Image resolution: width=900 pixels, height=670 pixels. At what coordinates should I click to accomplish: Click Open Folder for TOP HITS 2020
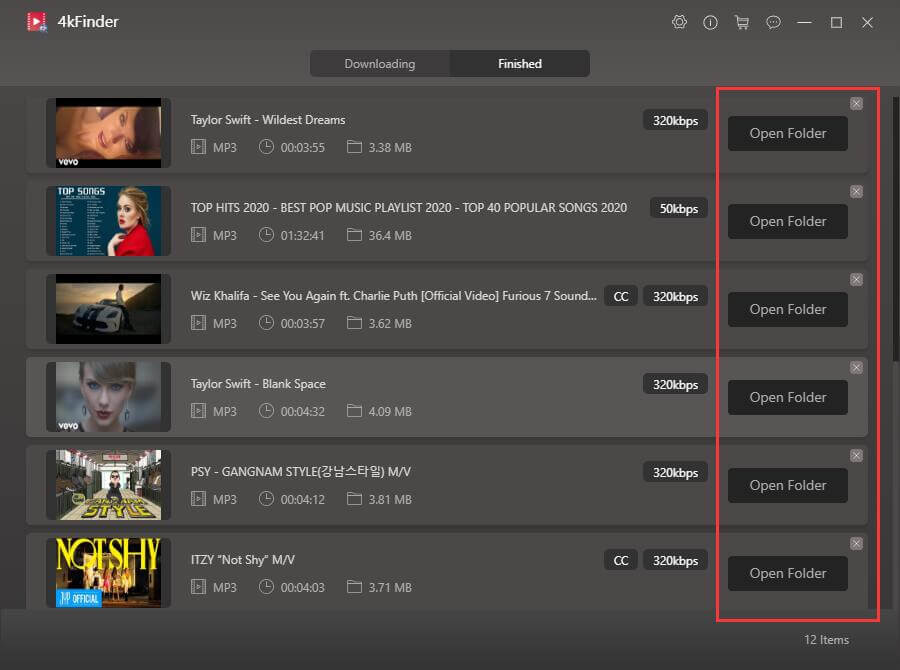pyautogui.click(x=788, y=221)
